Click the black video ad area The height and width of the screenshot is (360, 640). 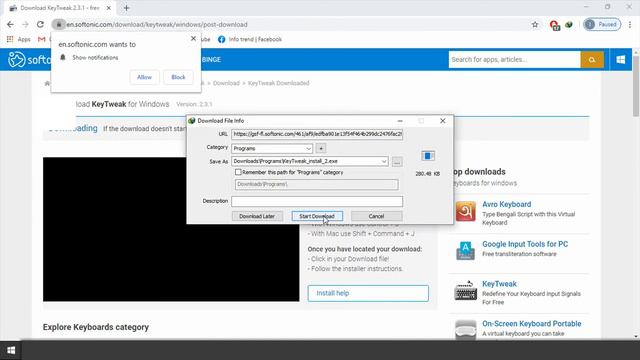(x=171, y=229)
